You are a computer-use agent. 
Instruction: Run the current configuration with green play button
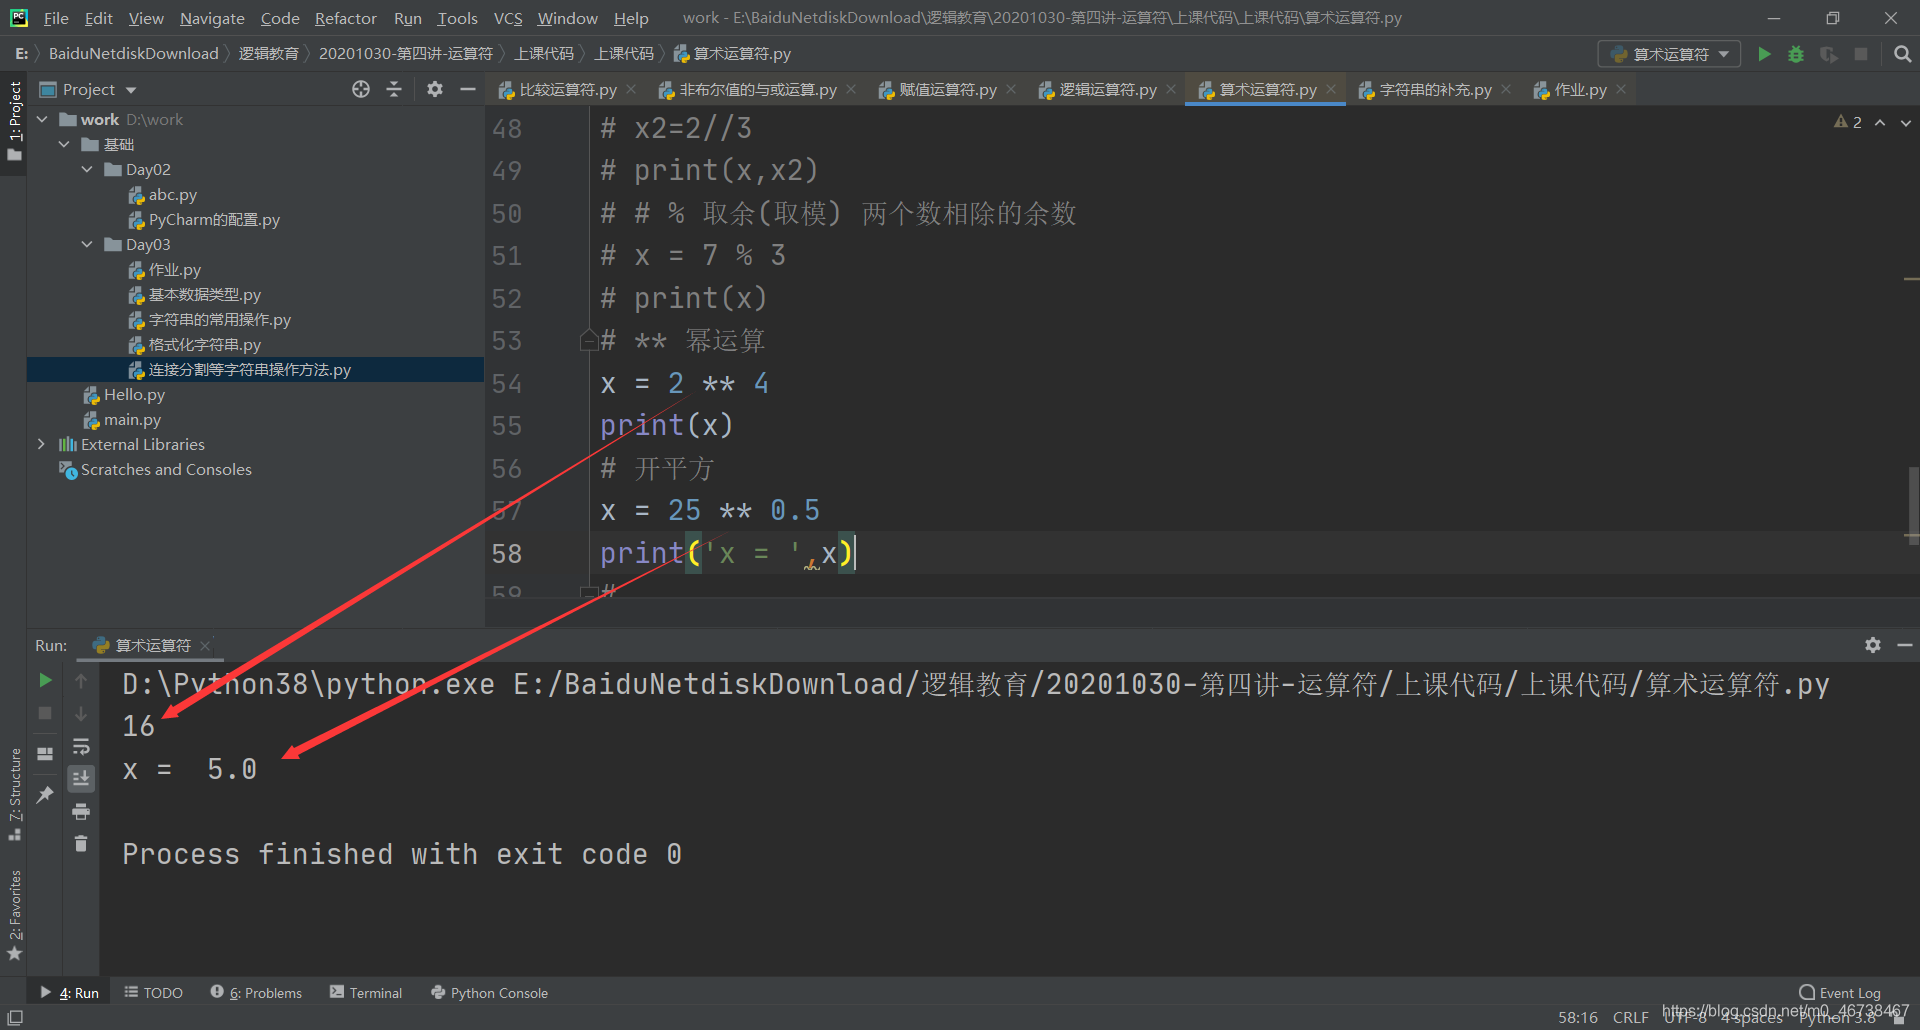coord(1764,54)
